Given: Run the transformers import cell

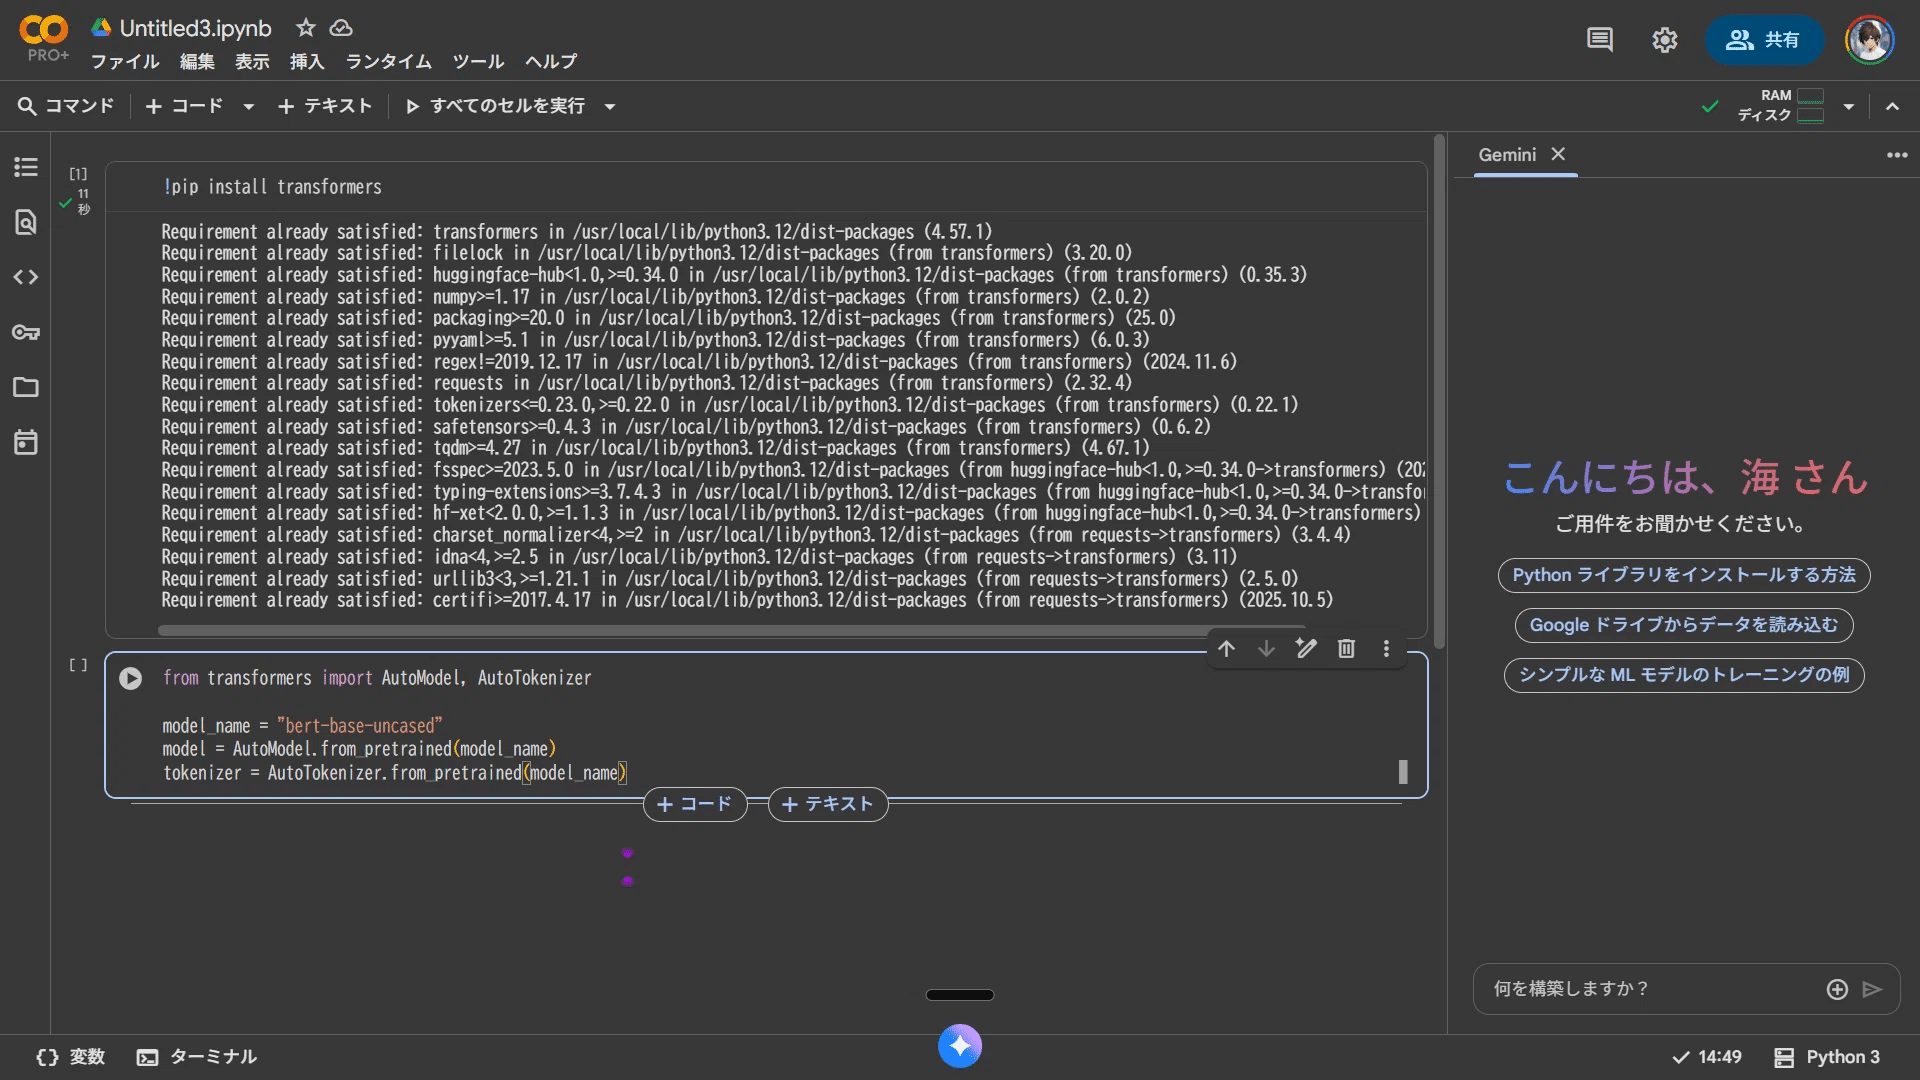Looking at the screenshot, I should tap(130, 678).
